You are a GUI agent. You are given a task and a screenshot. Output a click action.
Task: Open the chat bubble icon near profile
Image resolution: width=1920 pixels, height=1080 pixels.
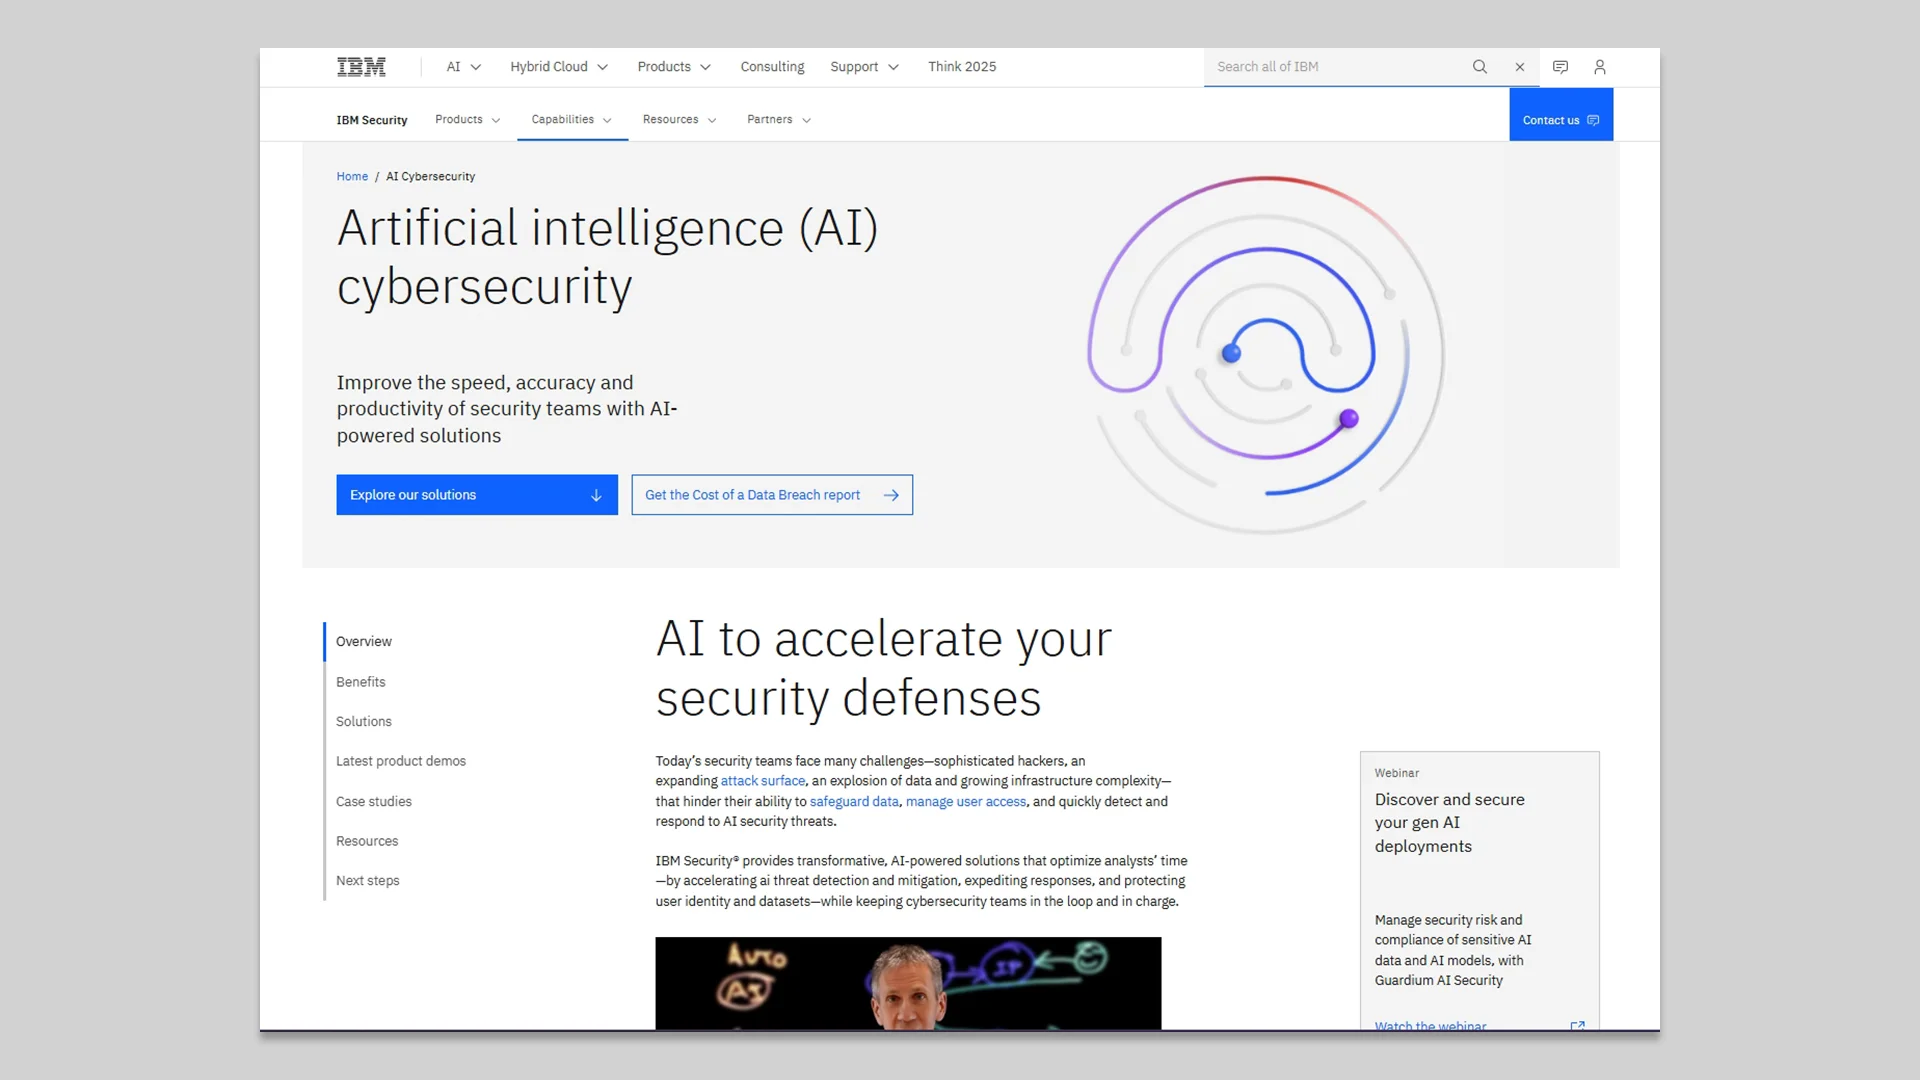[1559, 67]
